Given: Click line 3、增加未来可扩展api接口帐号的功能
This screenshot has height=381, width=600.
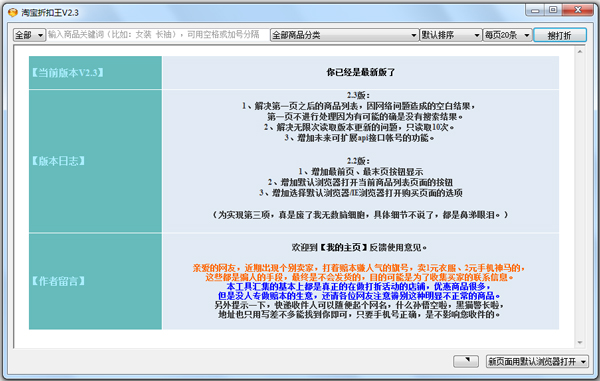Looking at the screenshot, I should tap(359, 138).
